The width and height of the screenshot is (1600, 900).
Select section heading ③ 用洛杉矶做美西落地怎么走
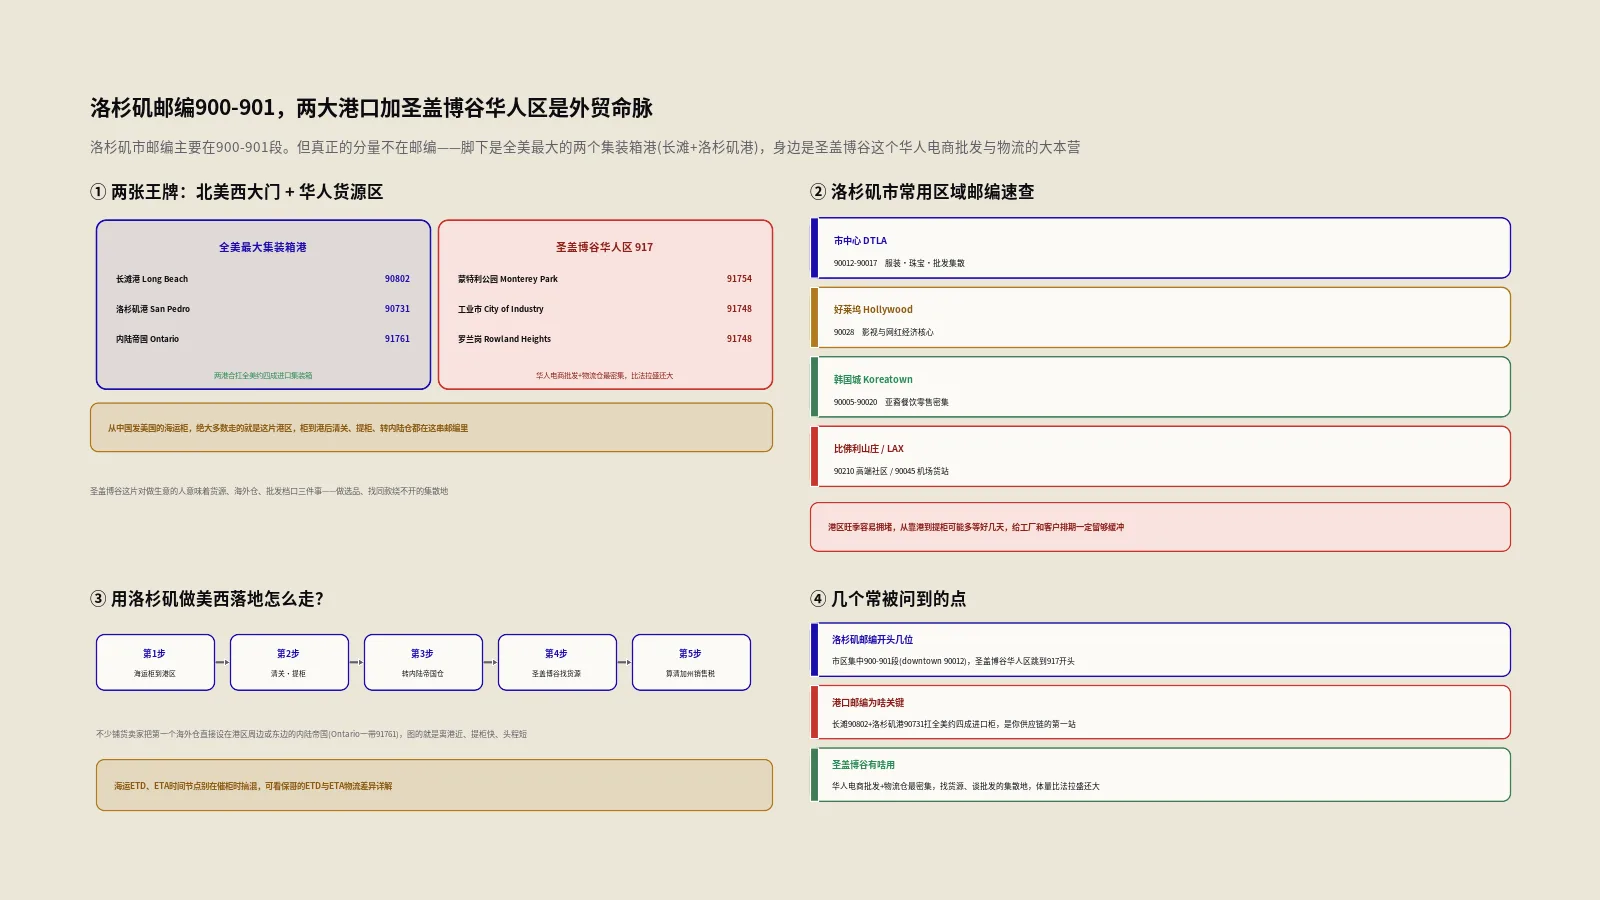coord(207,599)
